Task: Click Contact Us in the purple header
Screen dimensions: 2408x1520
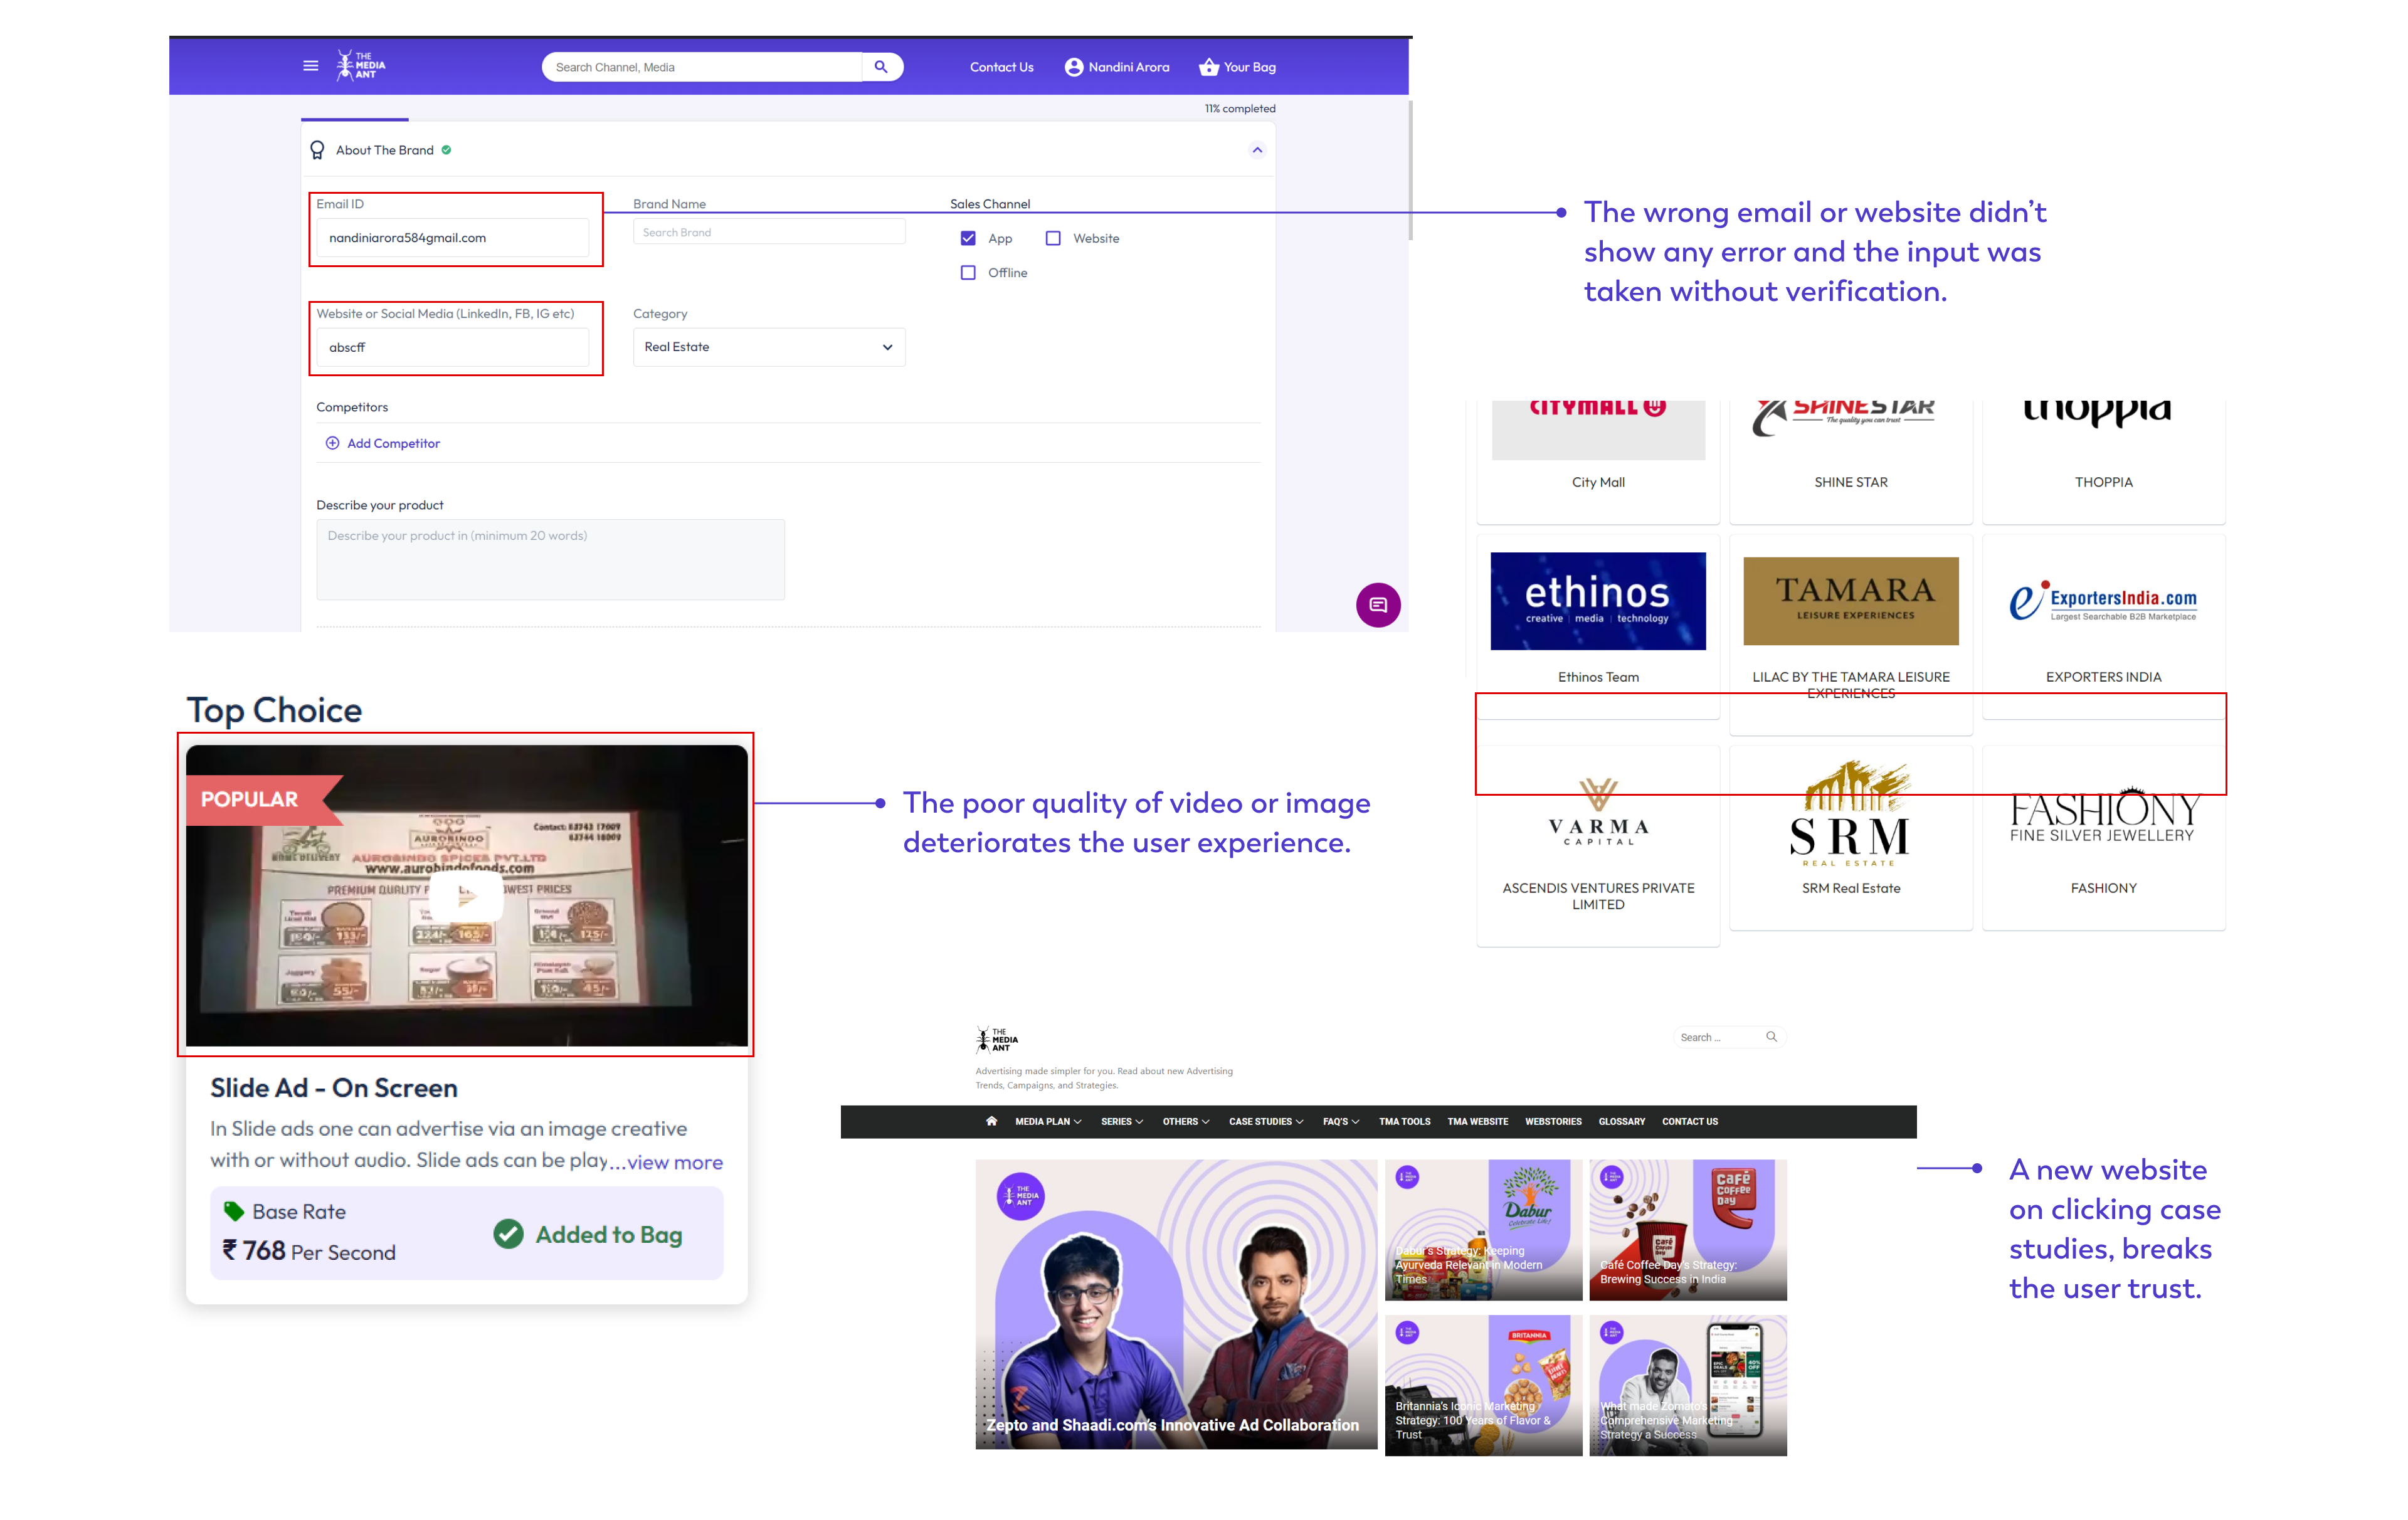Action: (1001, 67)
